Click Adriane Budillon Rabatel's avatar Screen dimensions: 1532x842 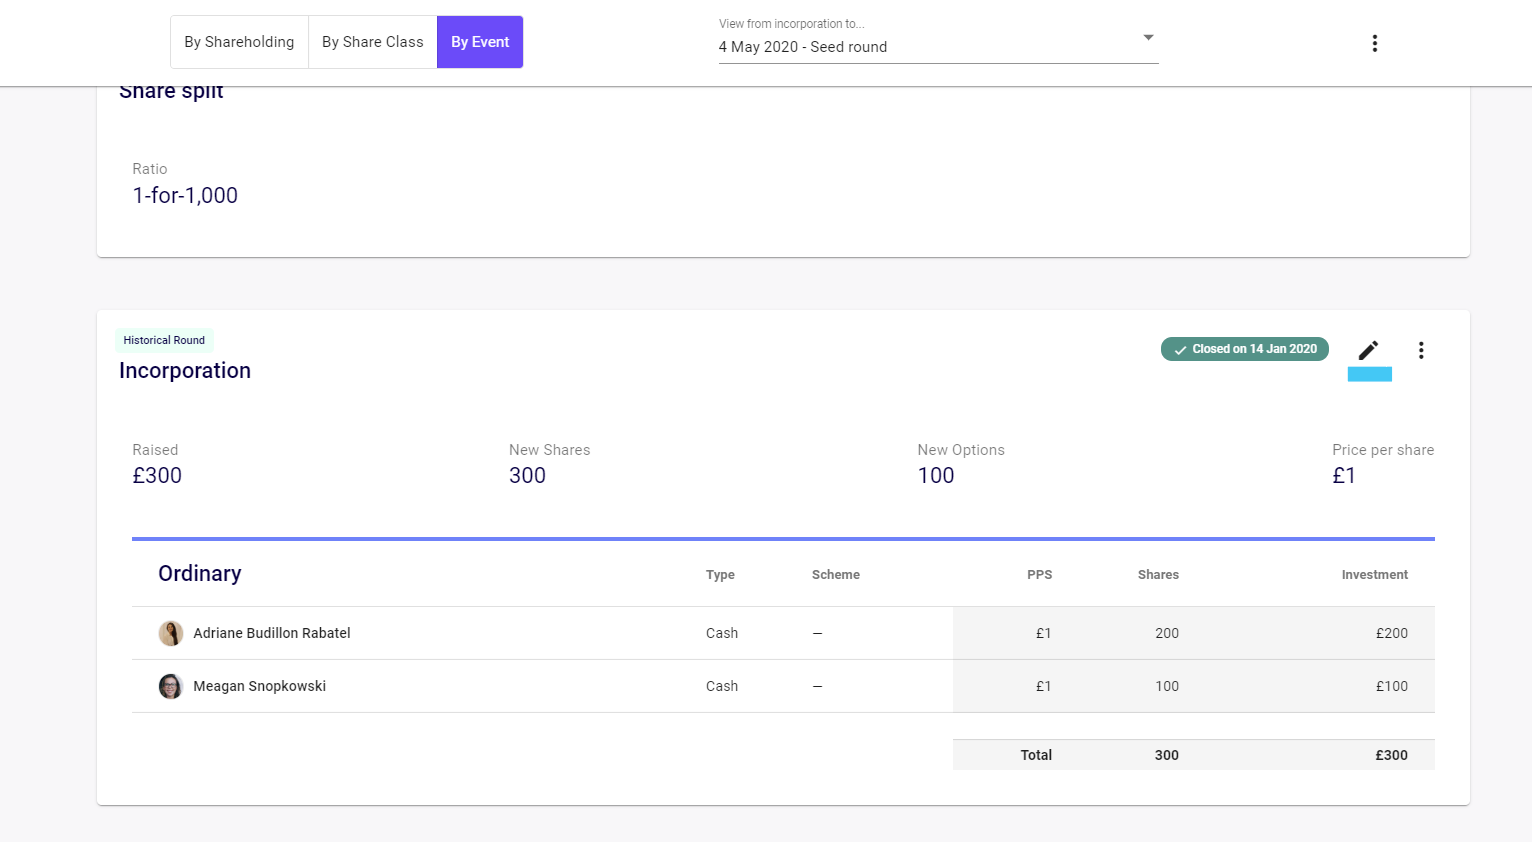(171, 633)
